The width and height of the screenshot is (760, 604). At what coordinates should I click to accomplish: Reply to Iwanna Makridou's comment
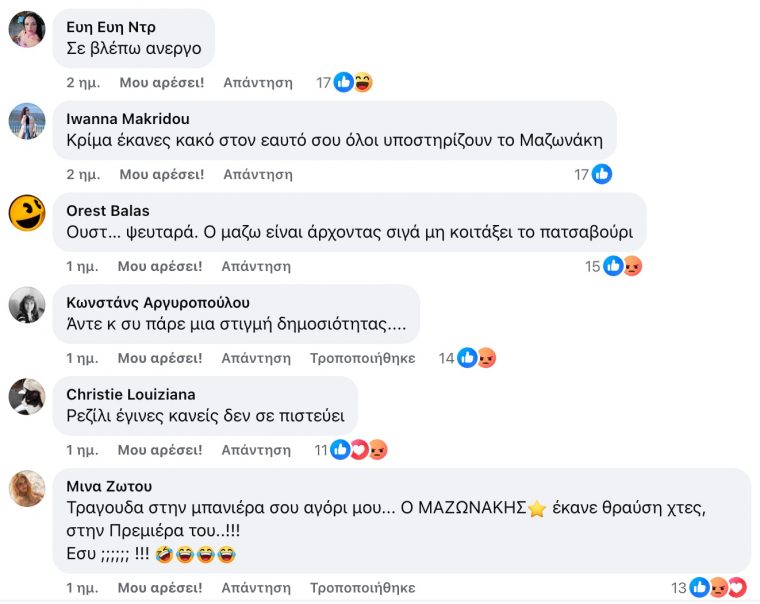point(258,174)
